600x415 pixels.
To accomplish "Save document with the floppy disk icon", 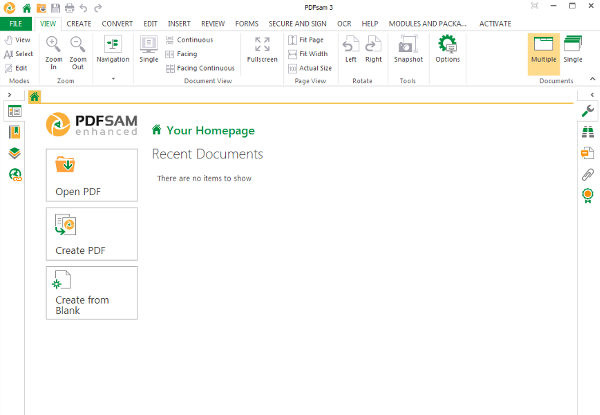I will [55, 8].
